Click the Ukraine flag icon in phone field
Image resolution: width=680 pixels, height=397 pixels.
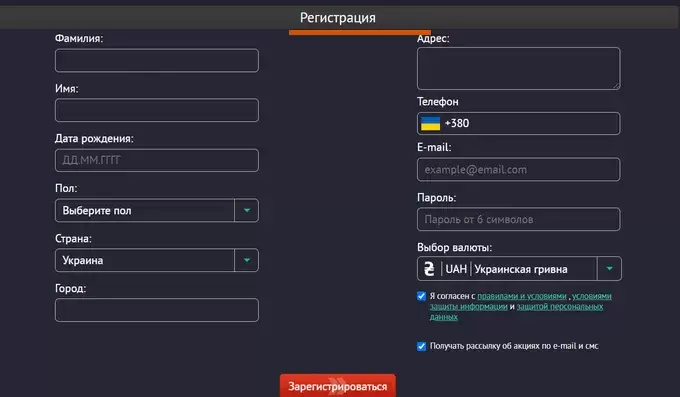[430, 123]
